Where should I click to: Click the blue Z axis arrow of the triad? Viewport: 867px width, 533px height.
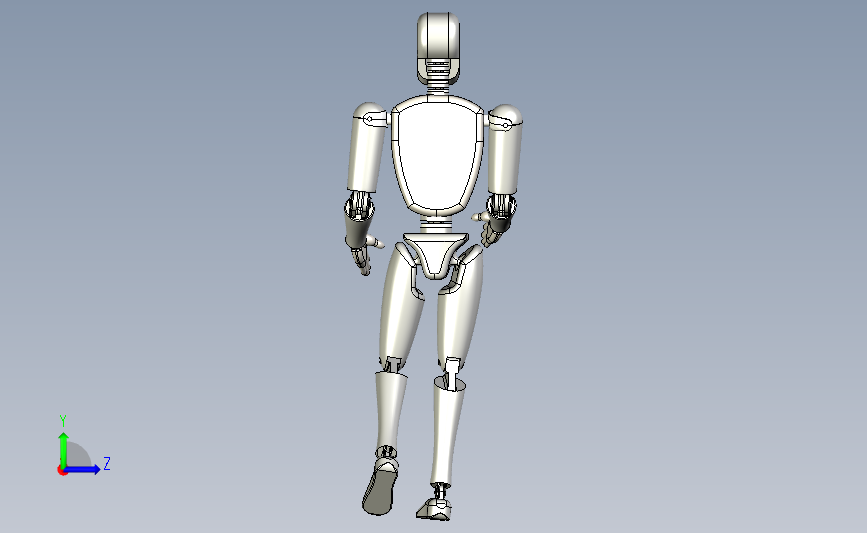pyautogui.click(x=82, y=469)
